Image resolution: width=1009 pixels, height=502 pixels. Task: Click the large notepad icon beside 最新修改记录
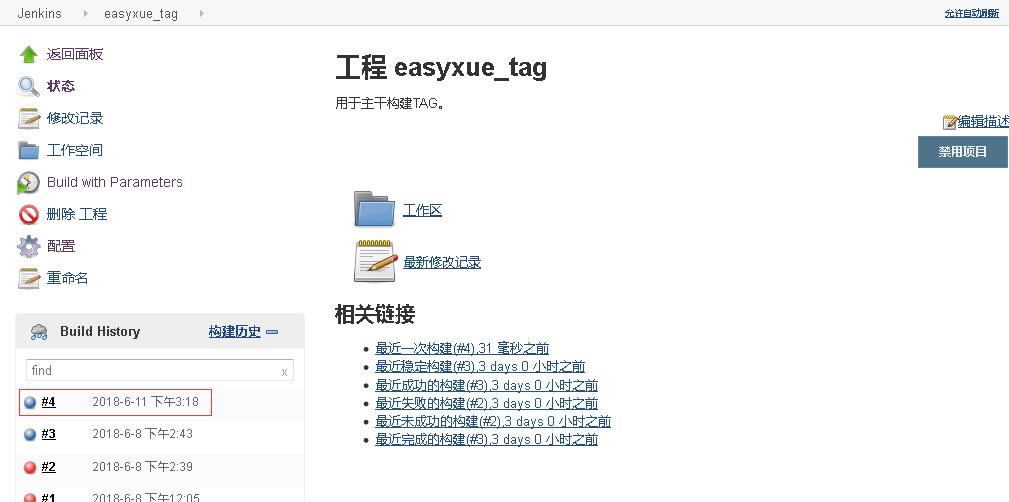375,261
